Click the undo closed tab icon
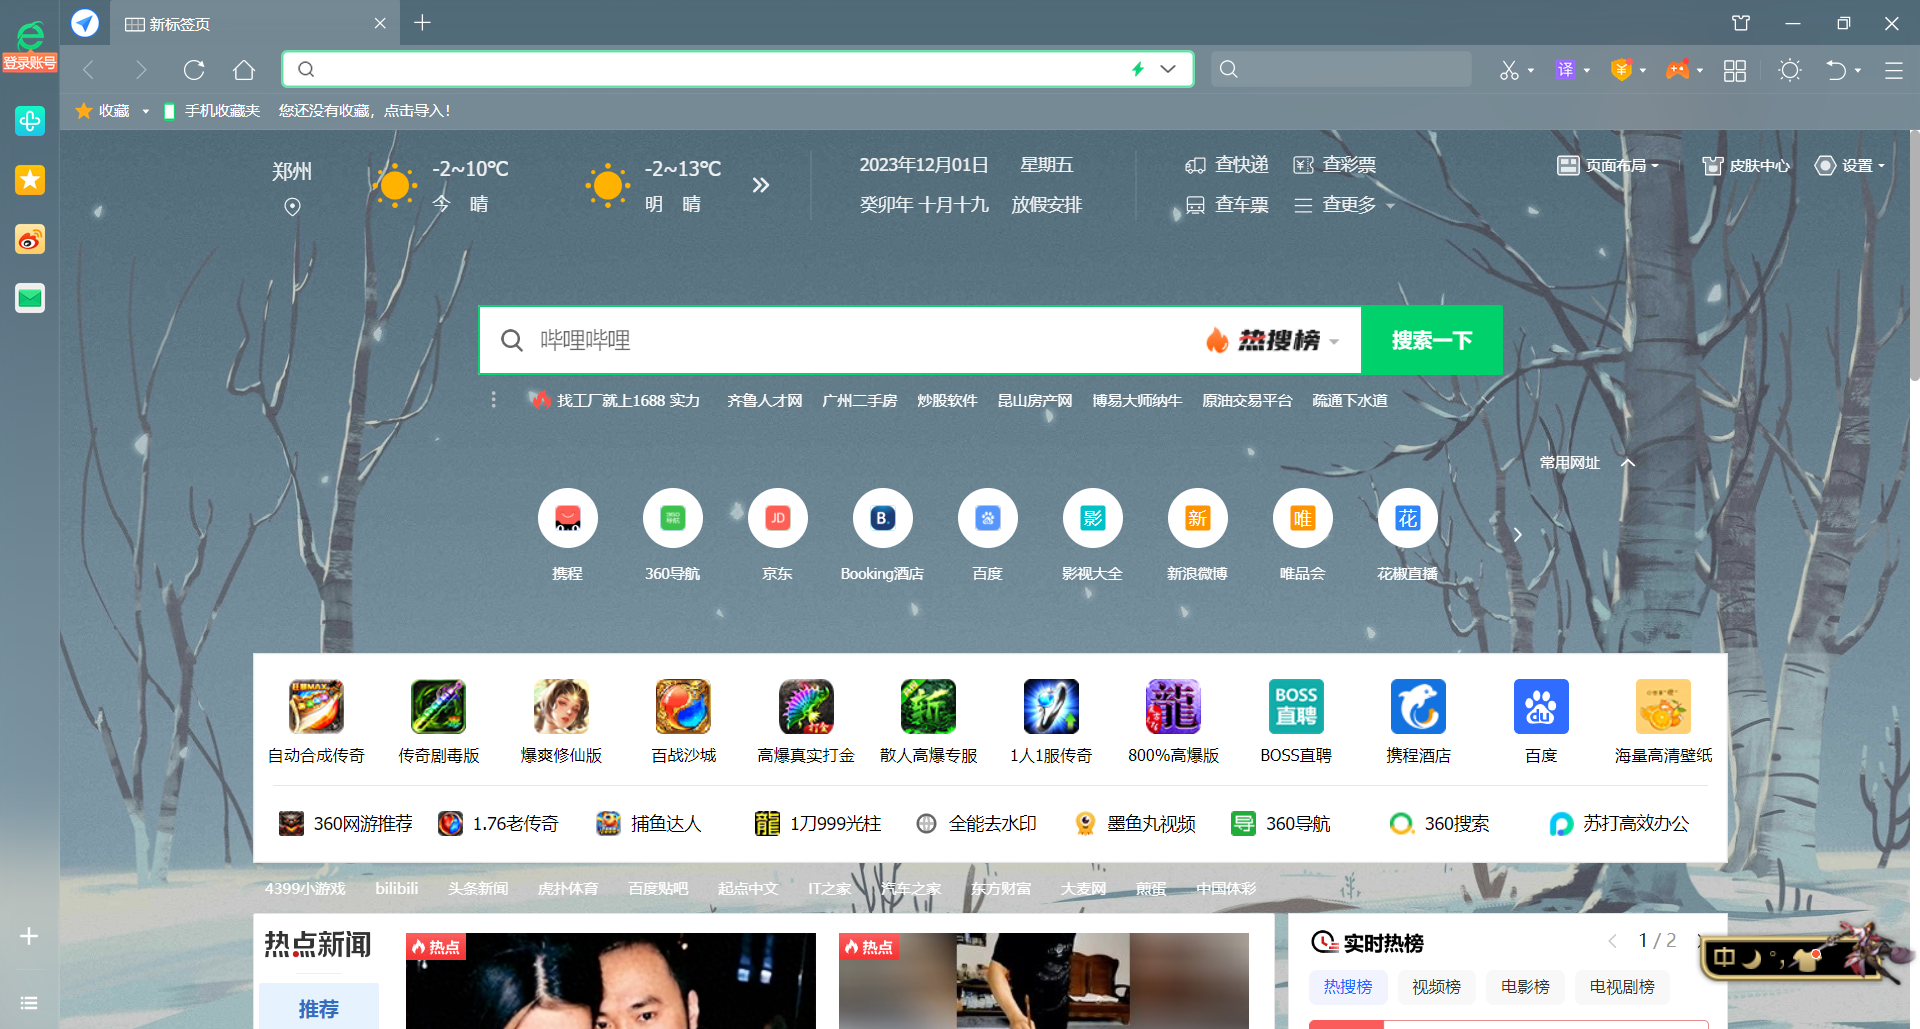Screen dimensions: 1920x1029 pyautogui.click(x=1836, y=70)
